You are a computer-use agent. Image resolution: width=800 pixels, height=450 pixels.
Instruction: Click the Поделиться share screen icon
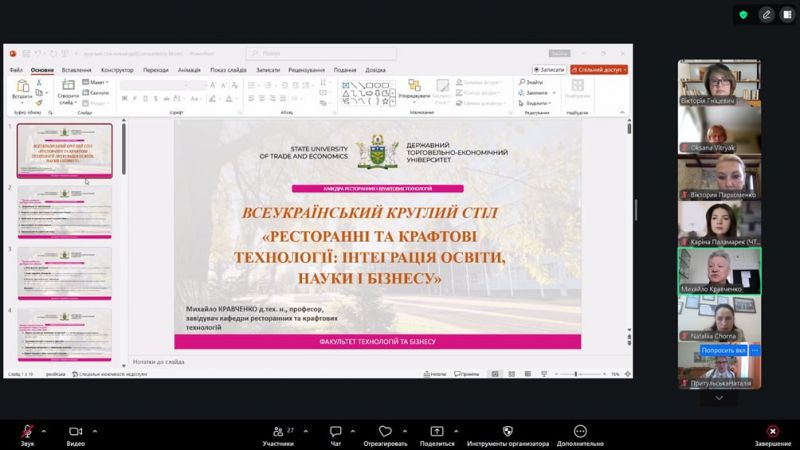click(x=437, y=432)
